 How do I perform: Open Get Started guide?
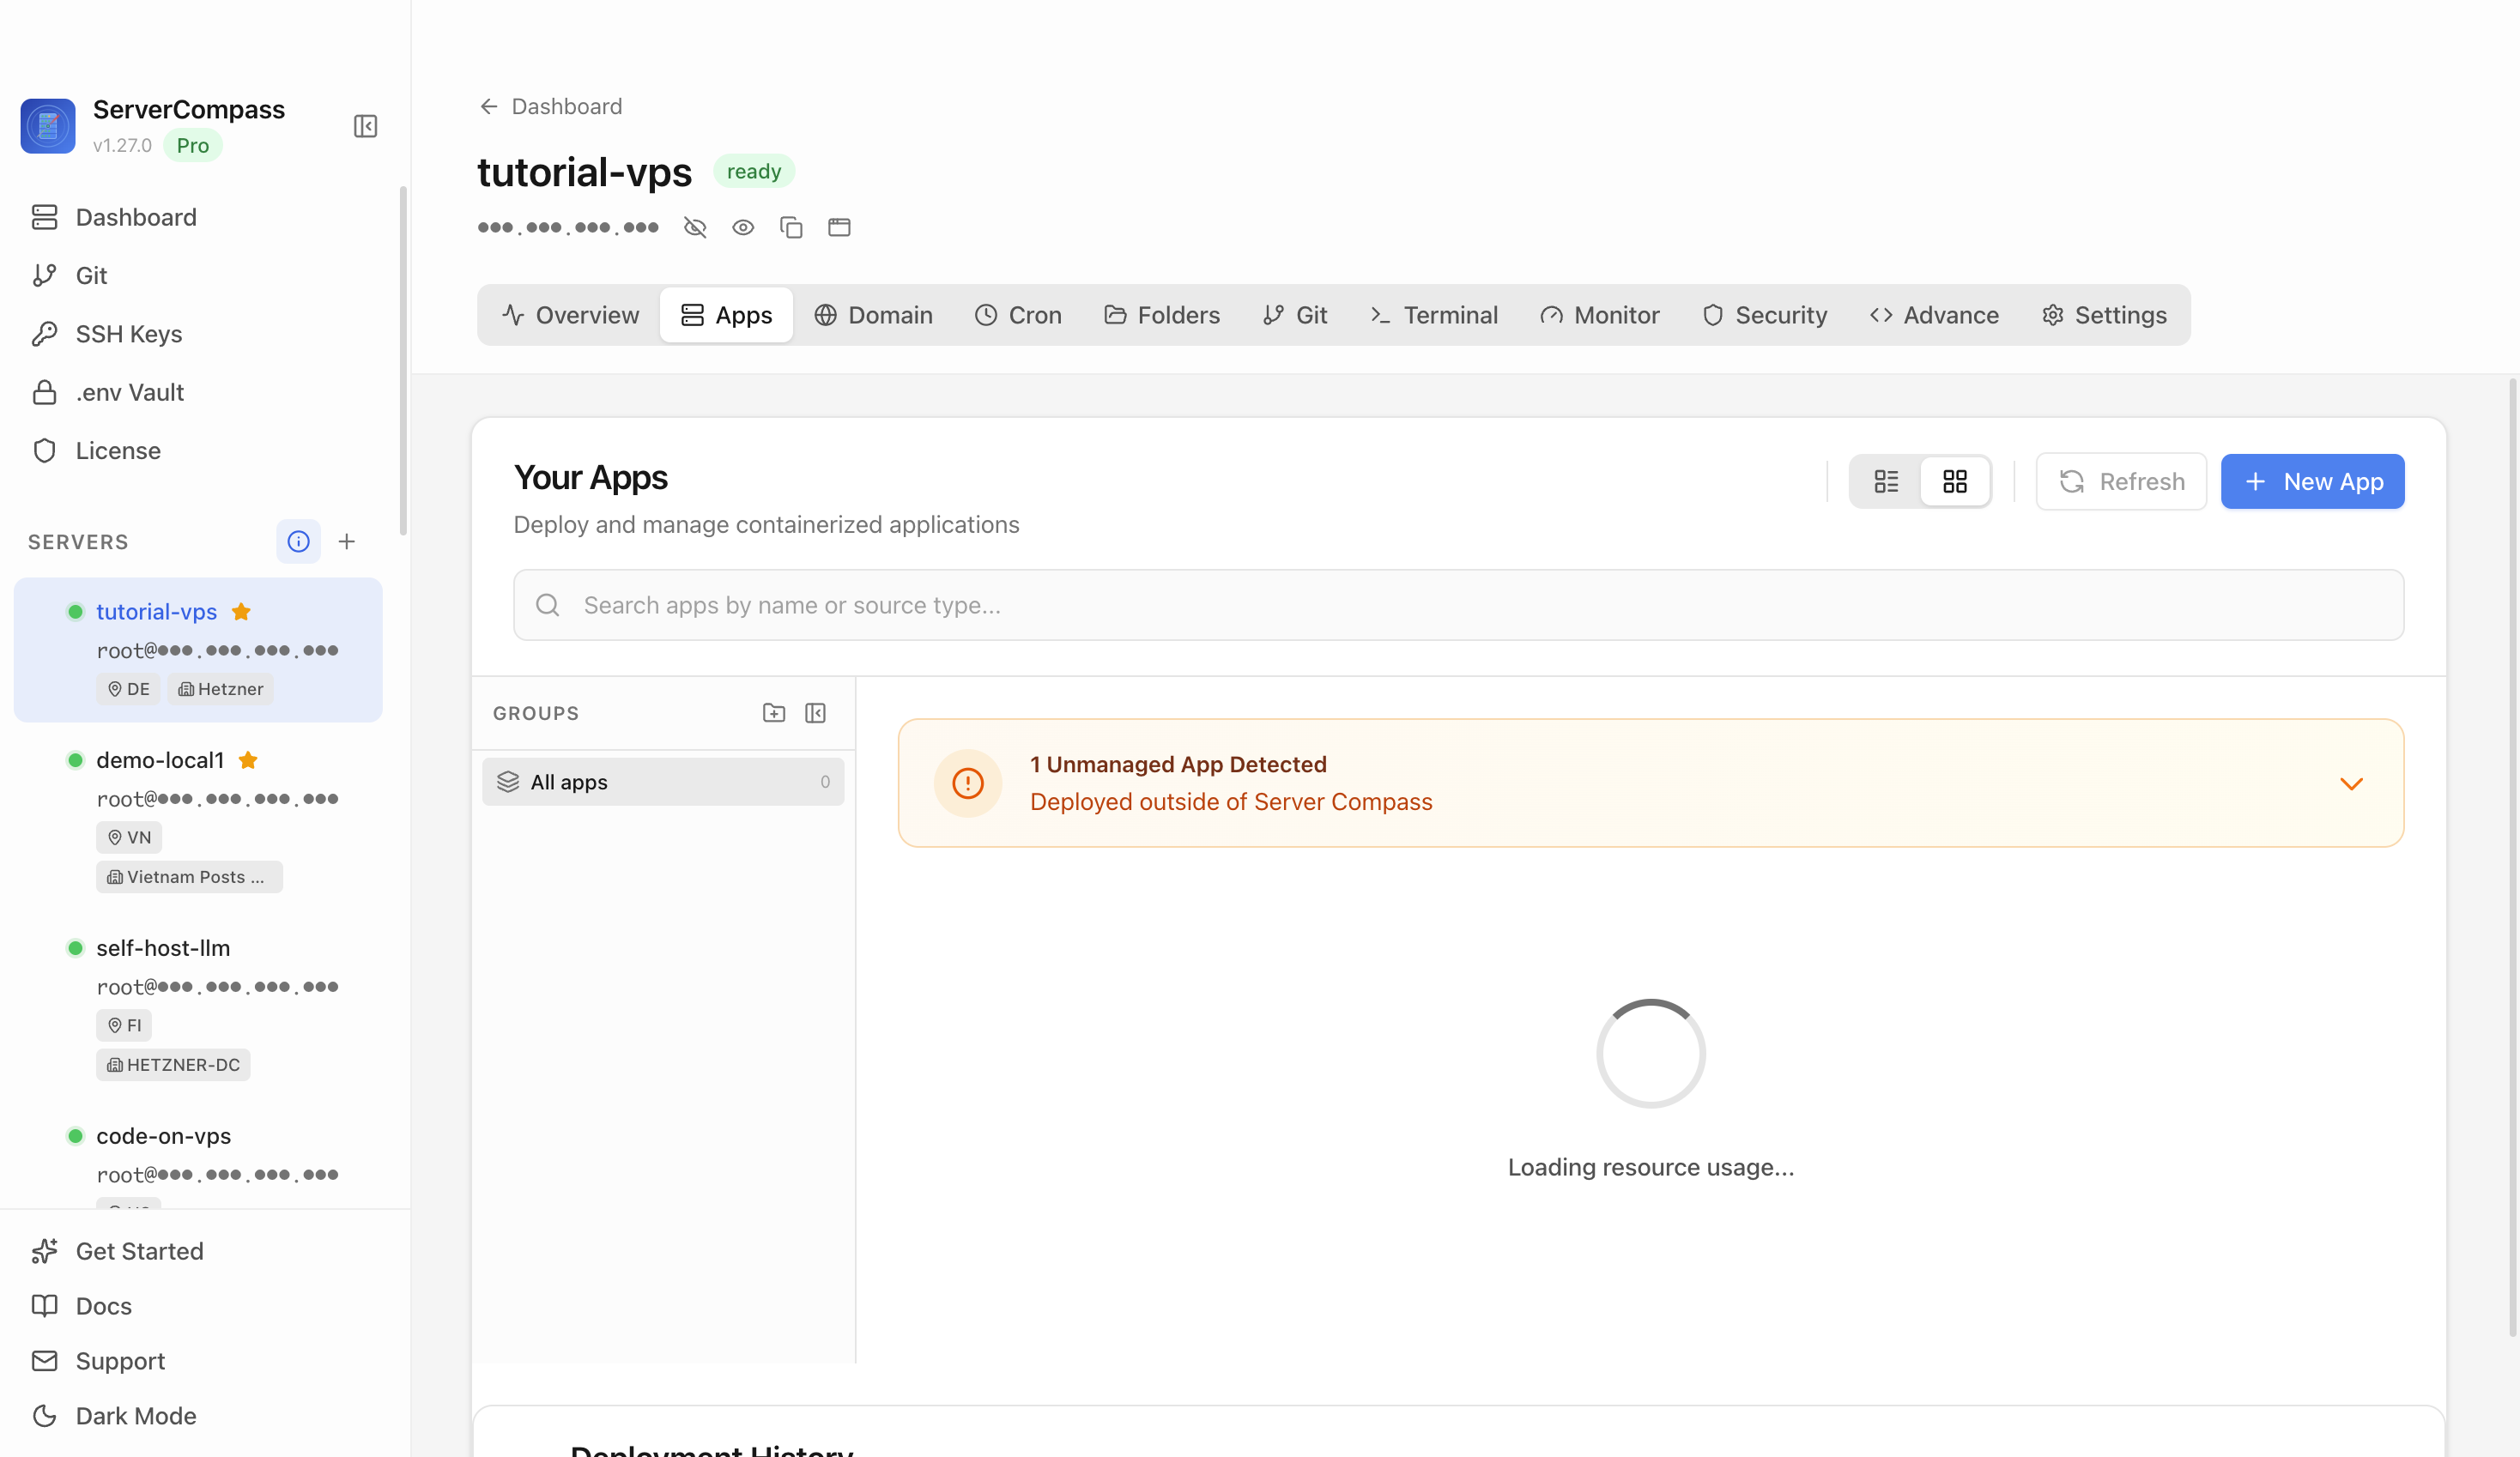click(x=118, y=1251)
